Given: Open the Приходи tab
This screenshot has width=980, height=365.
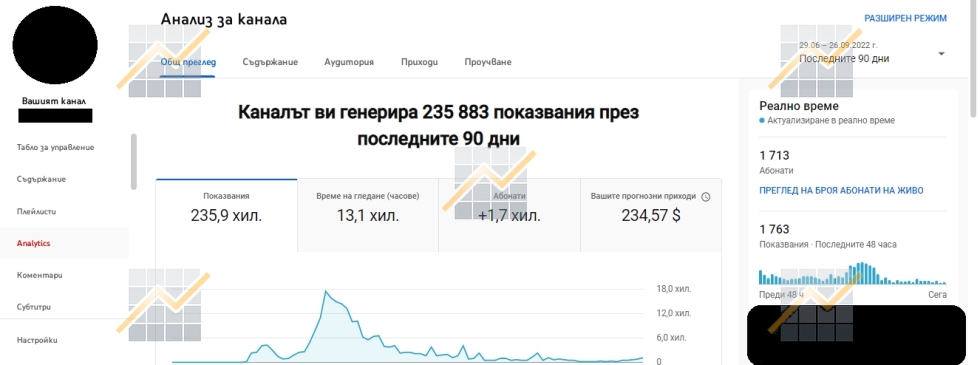Looking at the screenshot, I should pos(419,62).
